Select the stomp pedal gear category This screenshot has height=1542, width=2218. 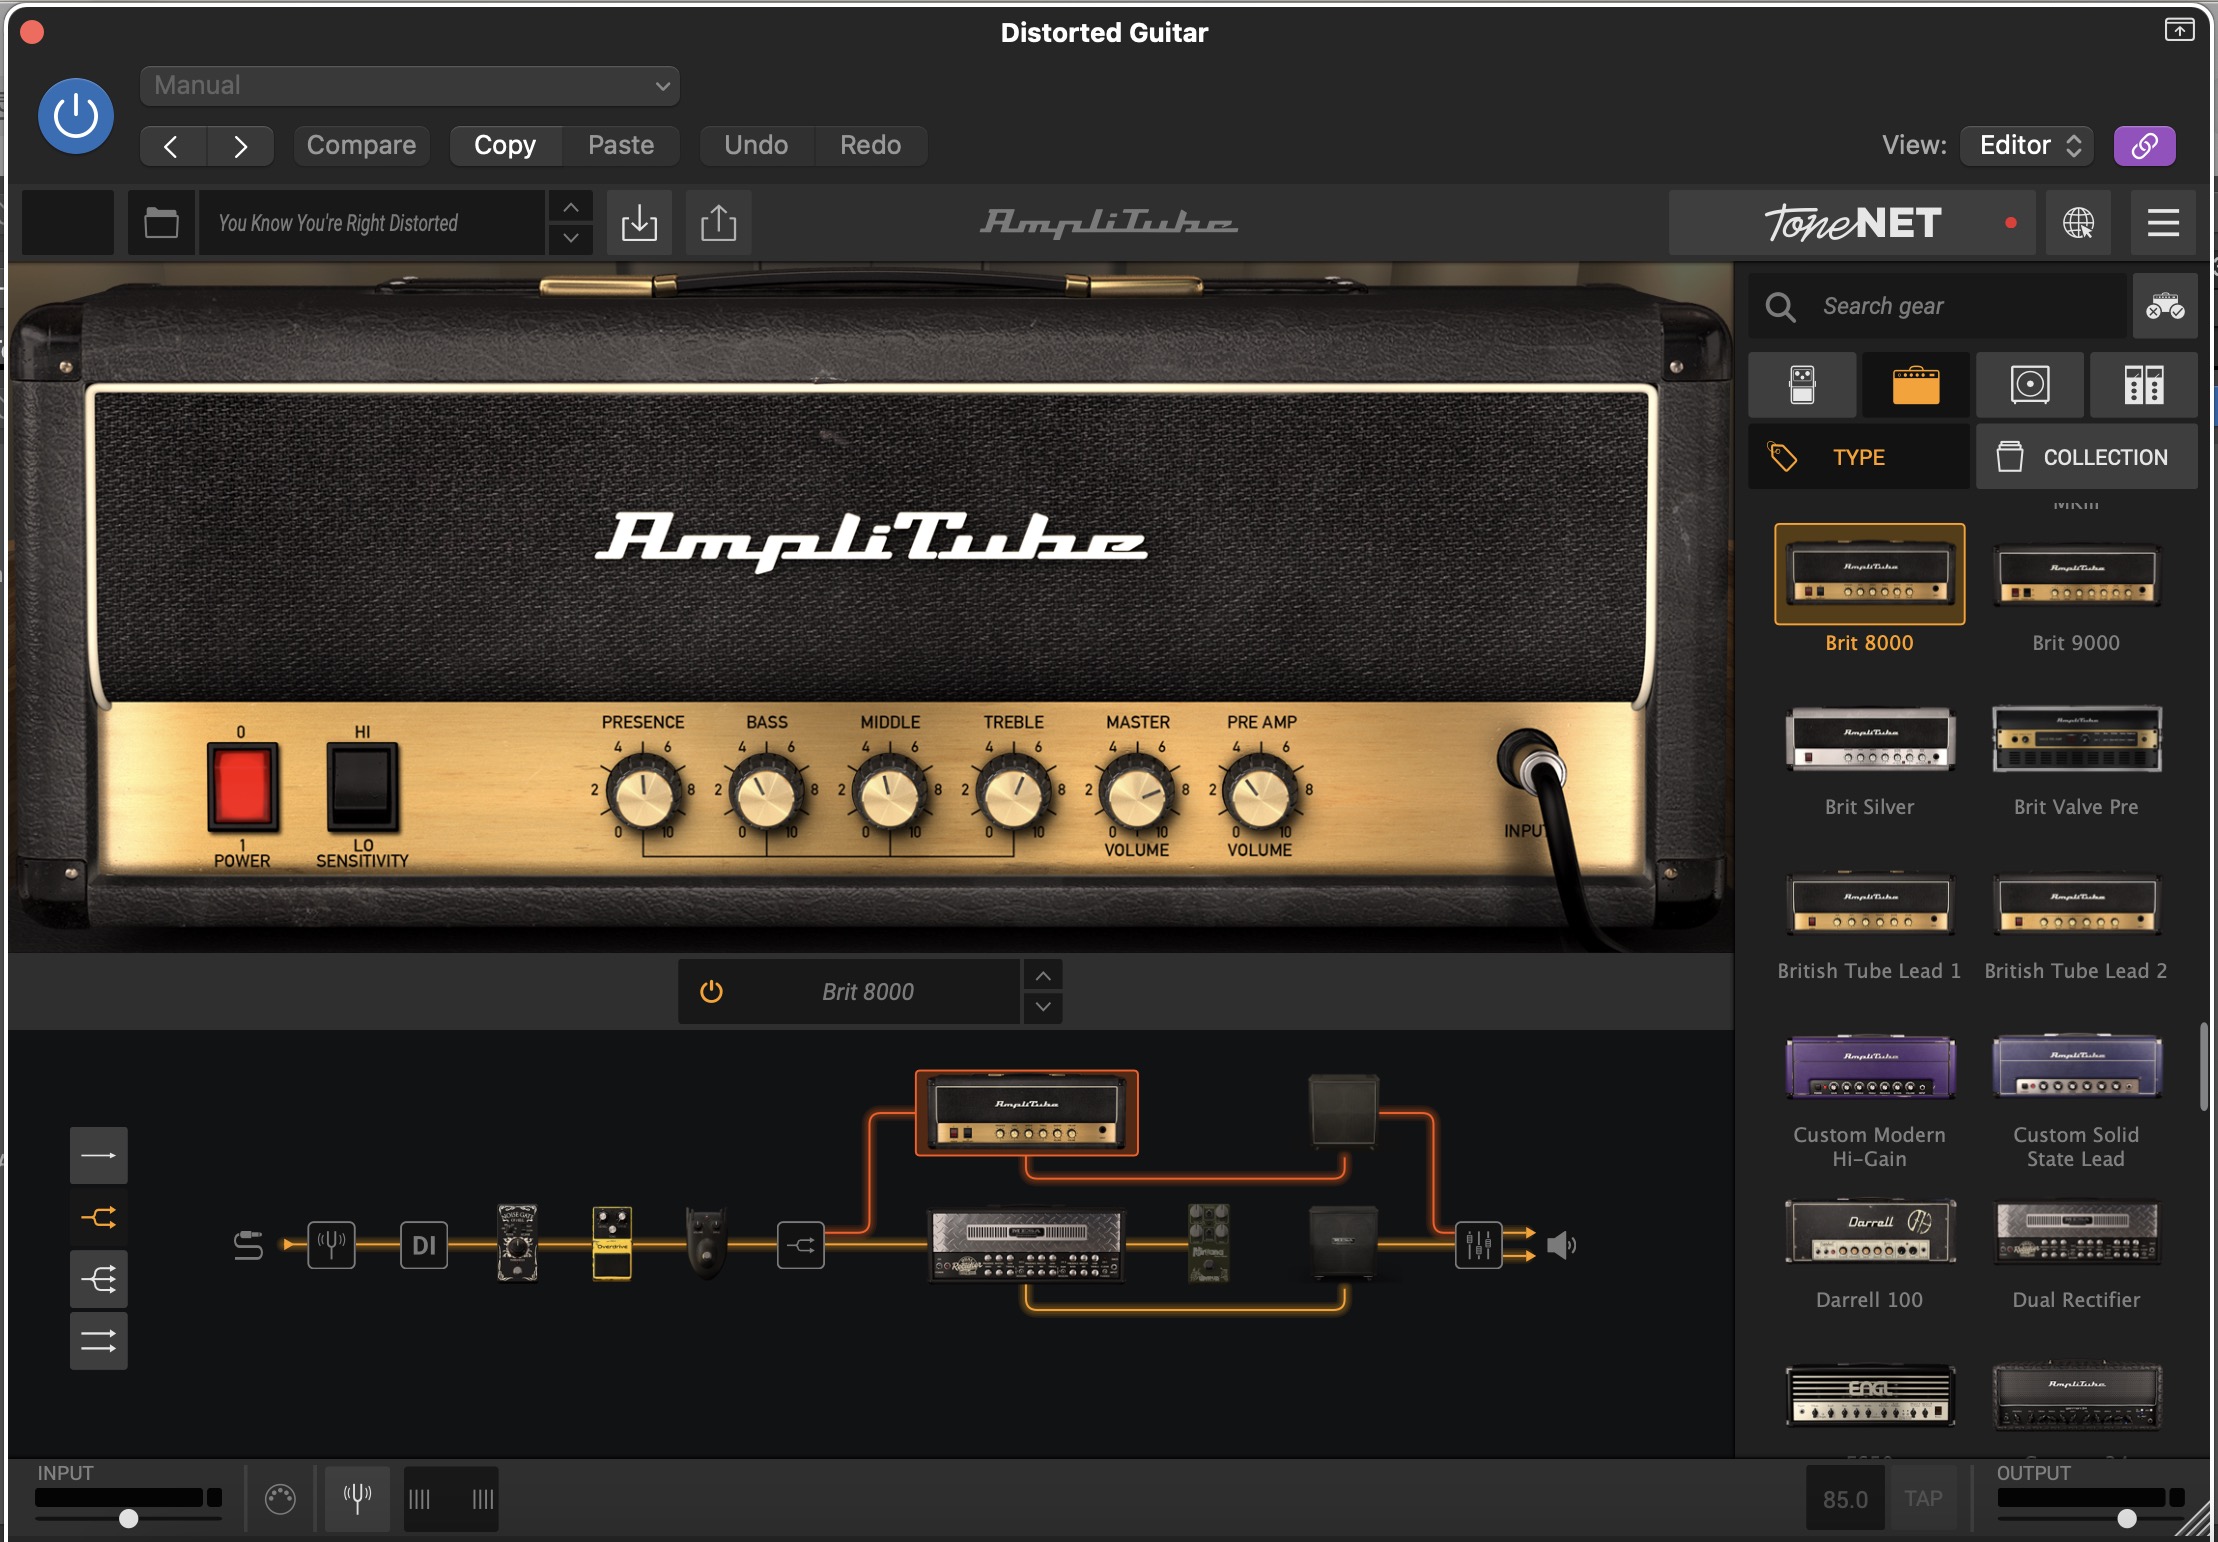tap(1802, 385)
